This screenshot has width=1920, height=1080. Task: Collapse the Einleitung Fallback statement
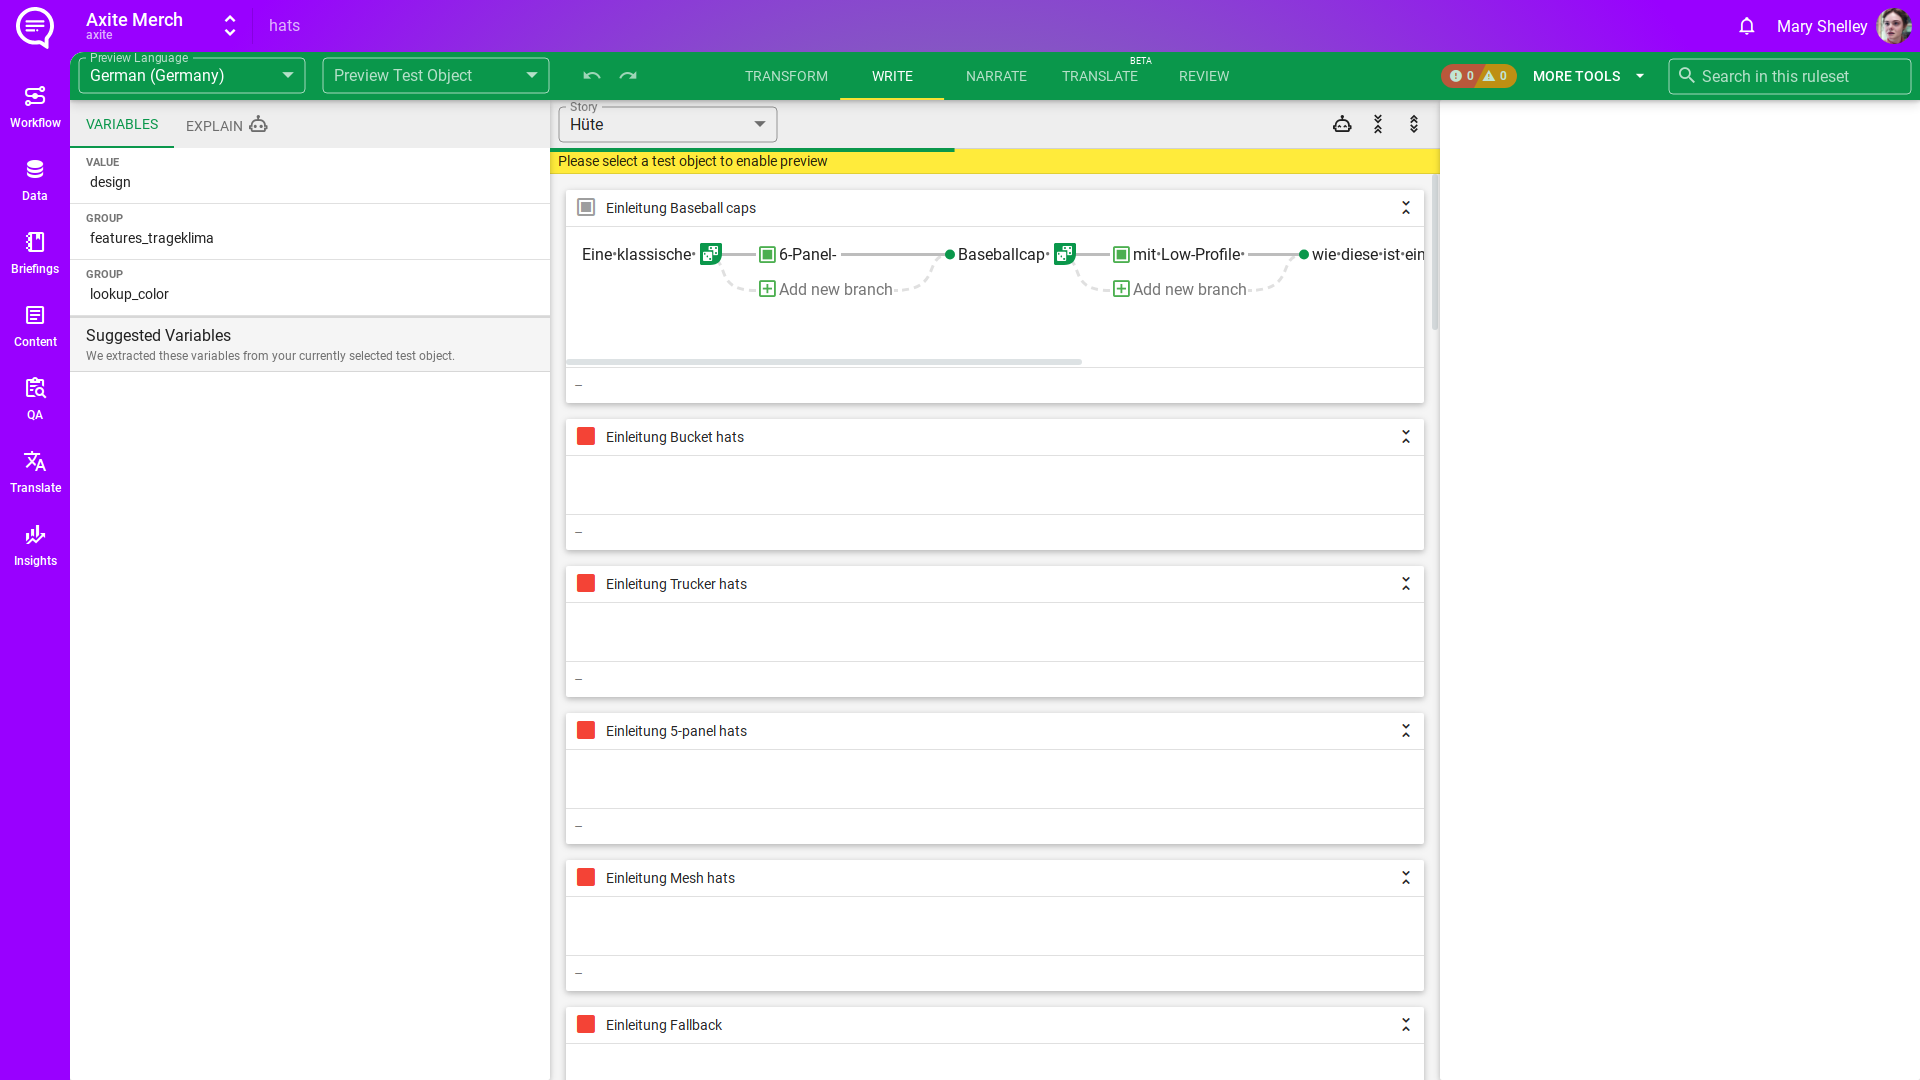coord(1406,1025)
